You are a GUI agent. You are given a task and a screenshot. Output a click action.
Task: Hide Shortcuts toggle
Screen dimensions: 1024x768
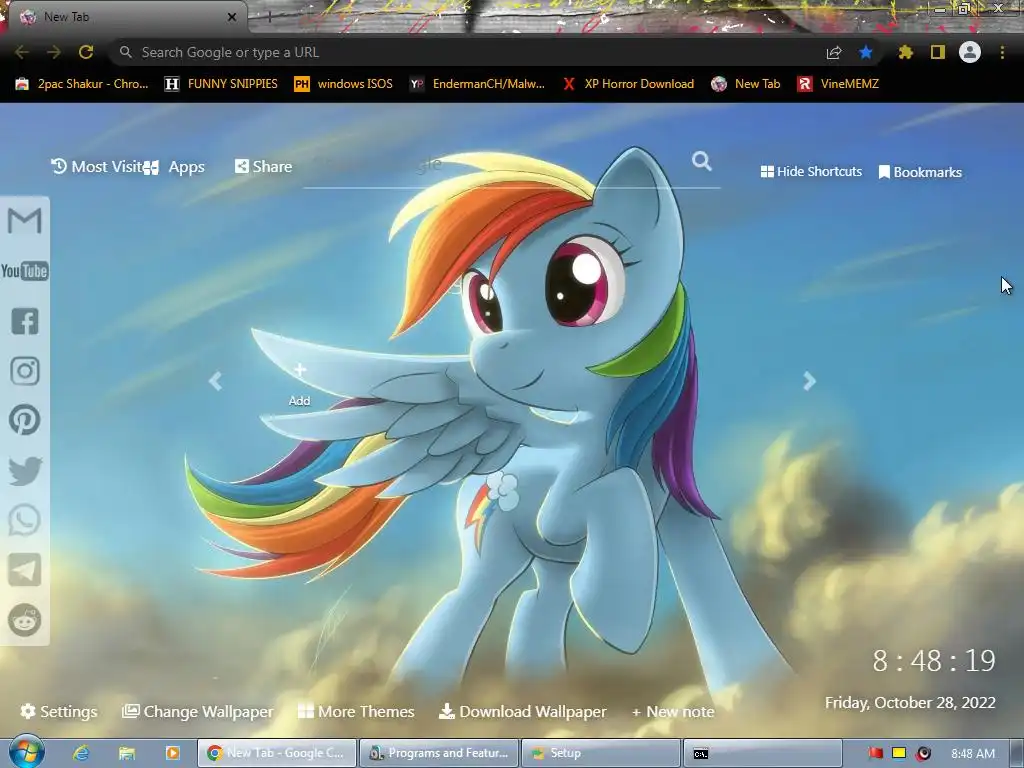[x=811, y=172]
